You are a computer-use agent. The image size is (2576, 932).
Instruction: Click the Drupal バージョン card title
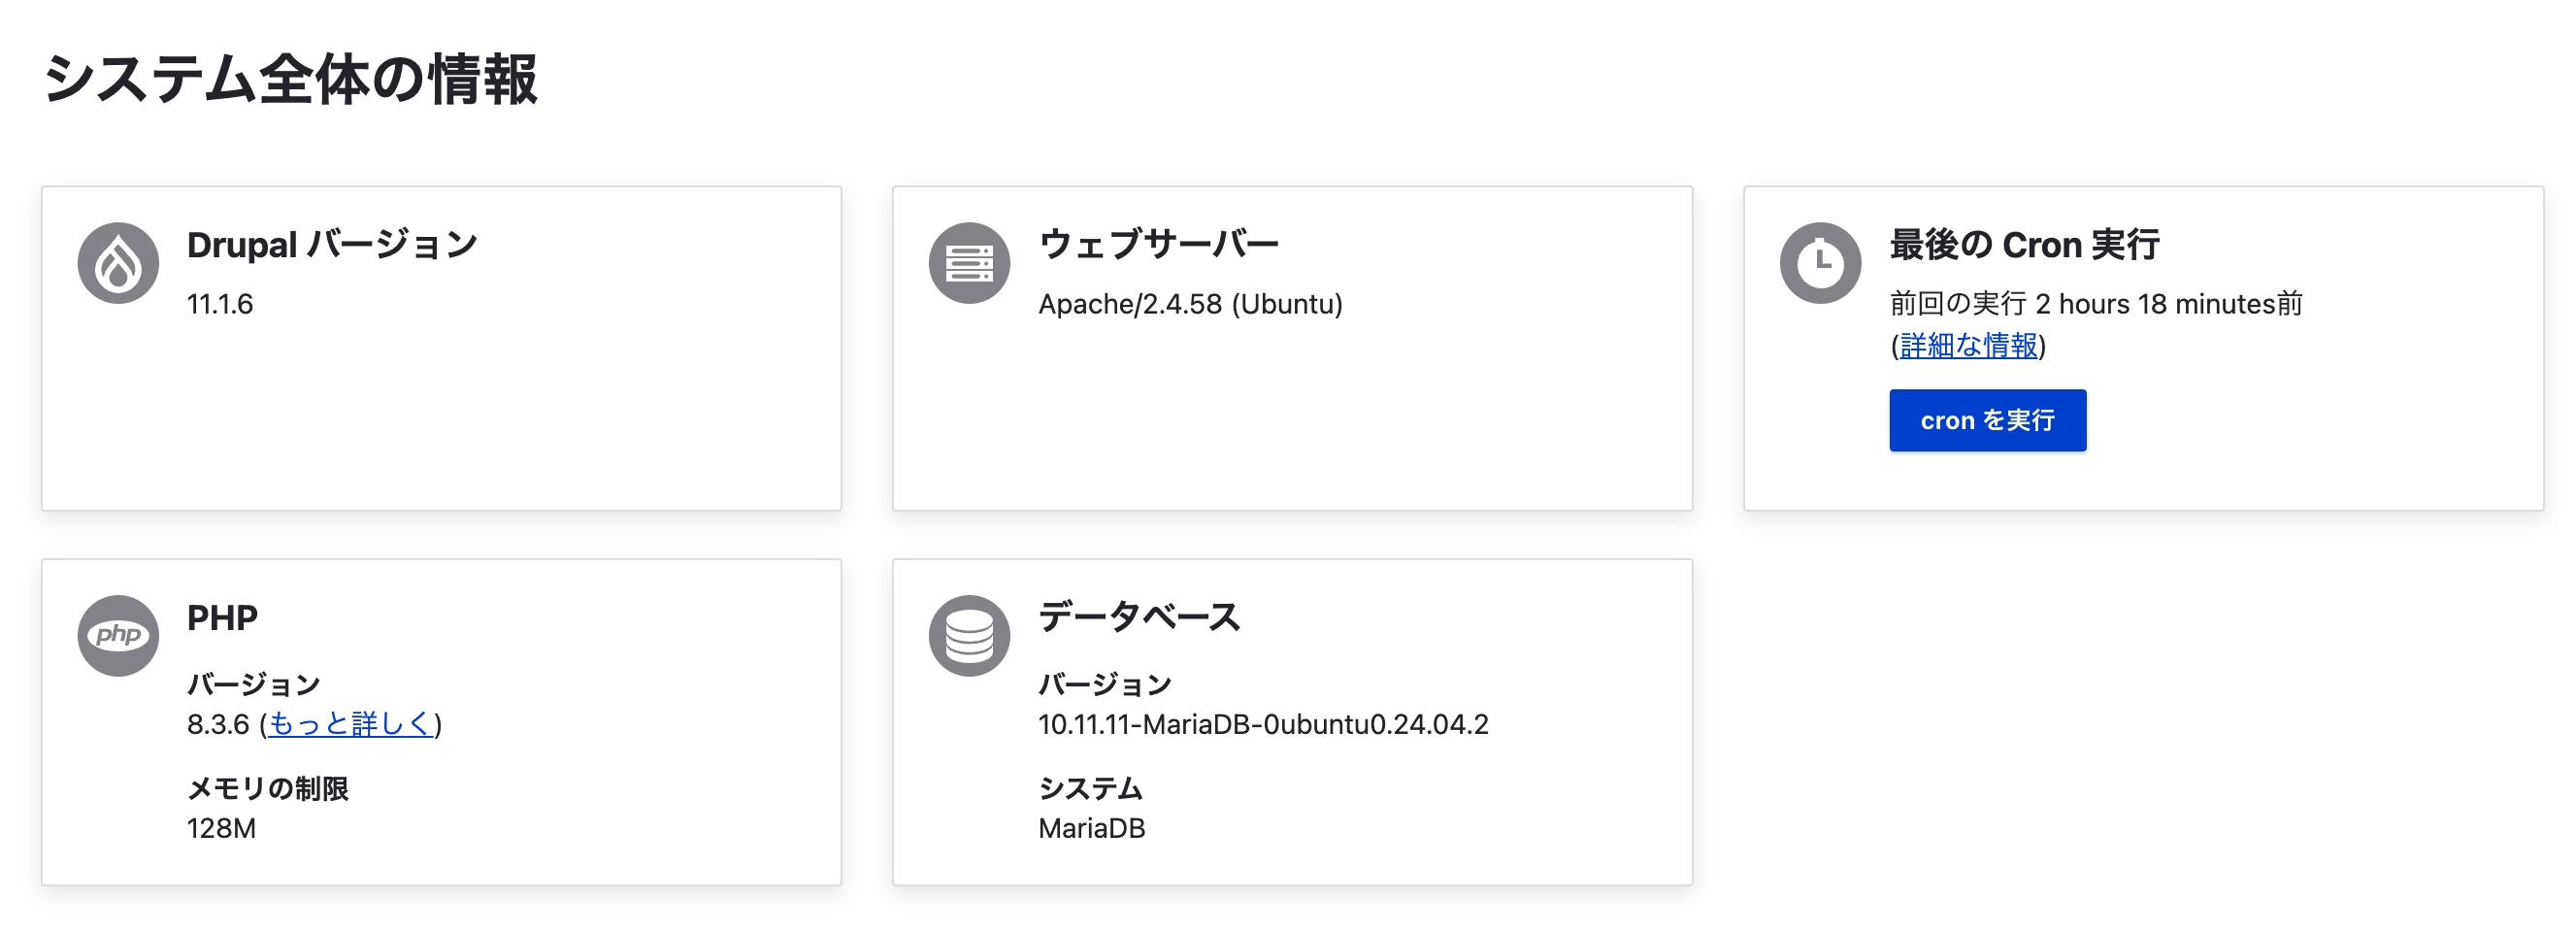(x=332, y=245)
